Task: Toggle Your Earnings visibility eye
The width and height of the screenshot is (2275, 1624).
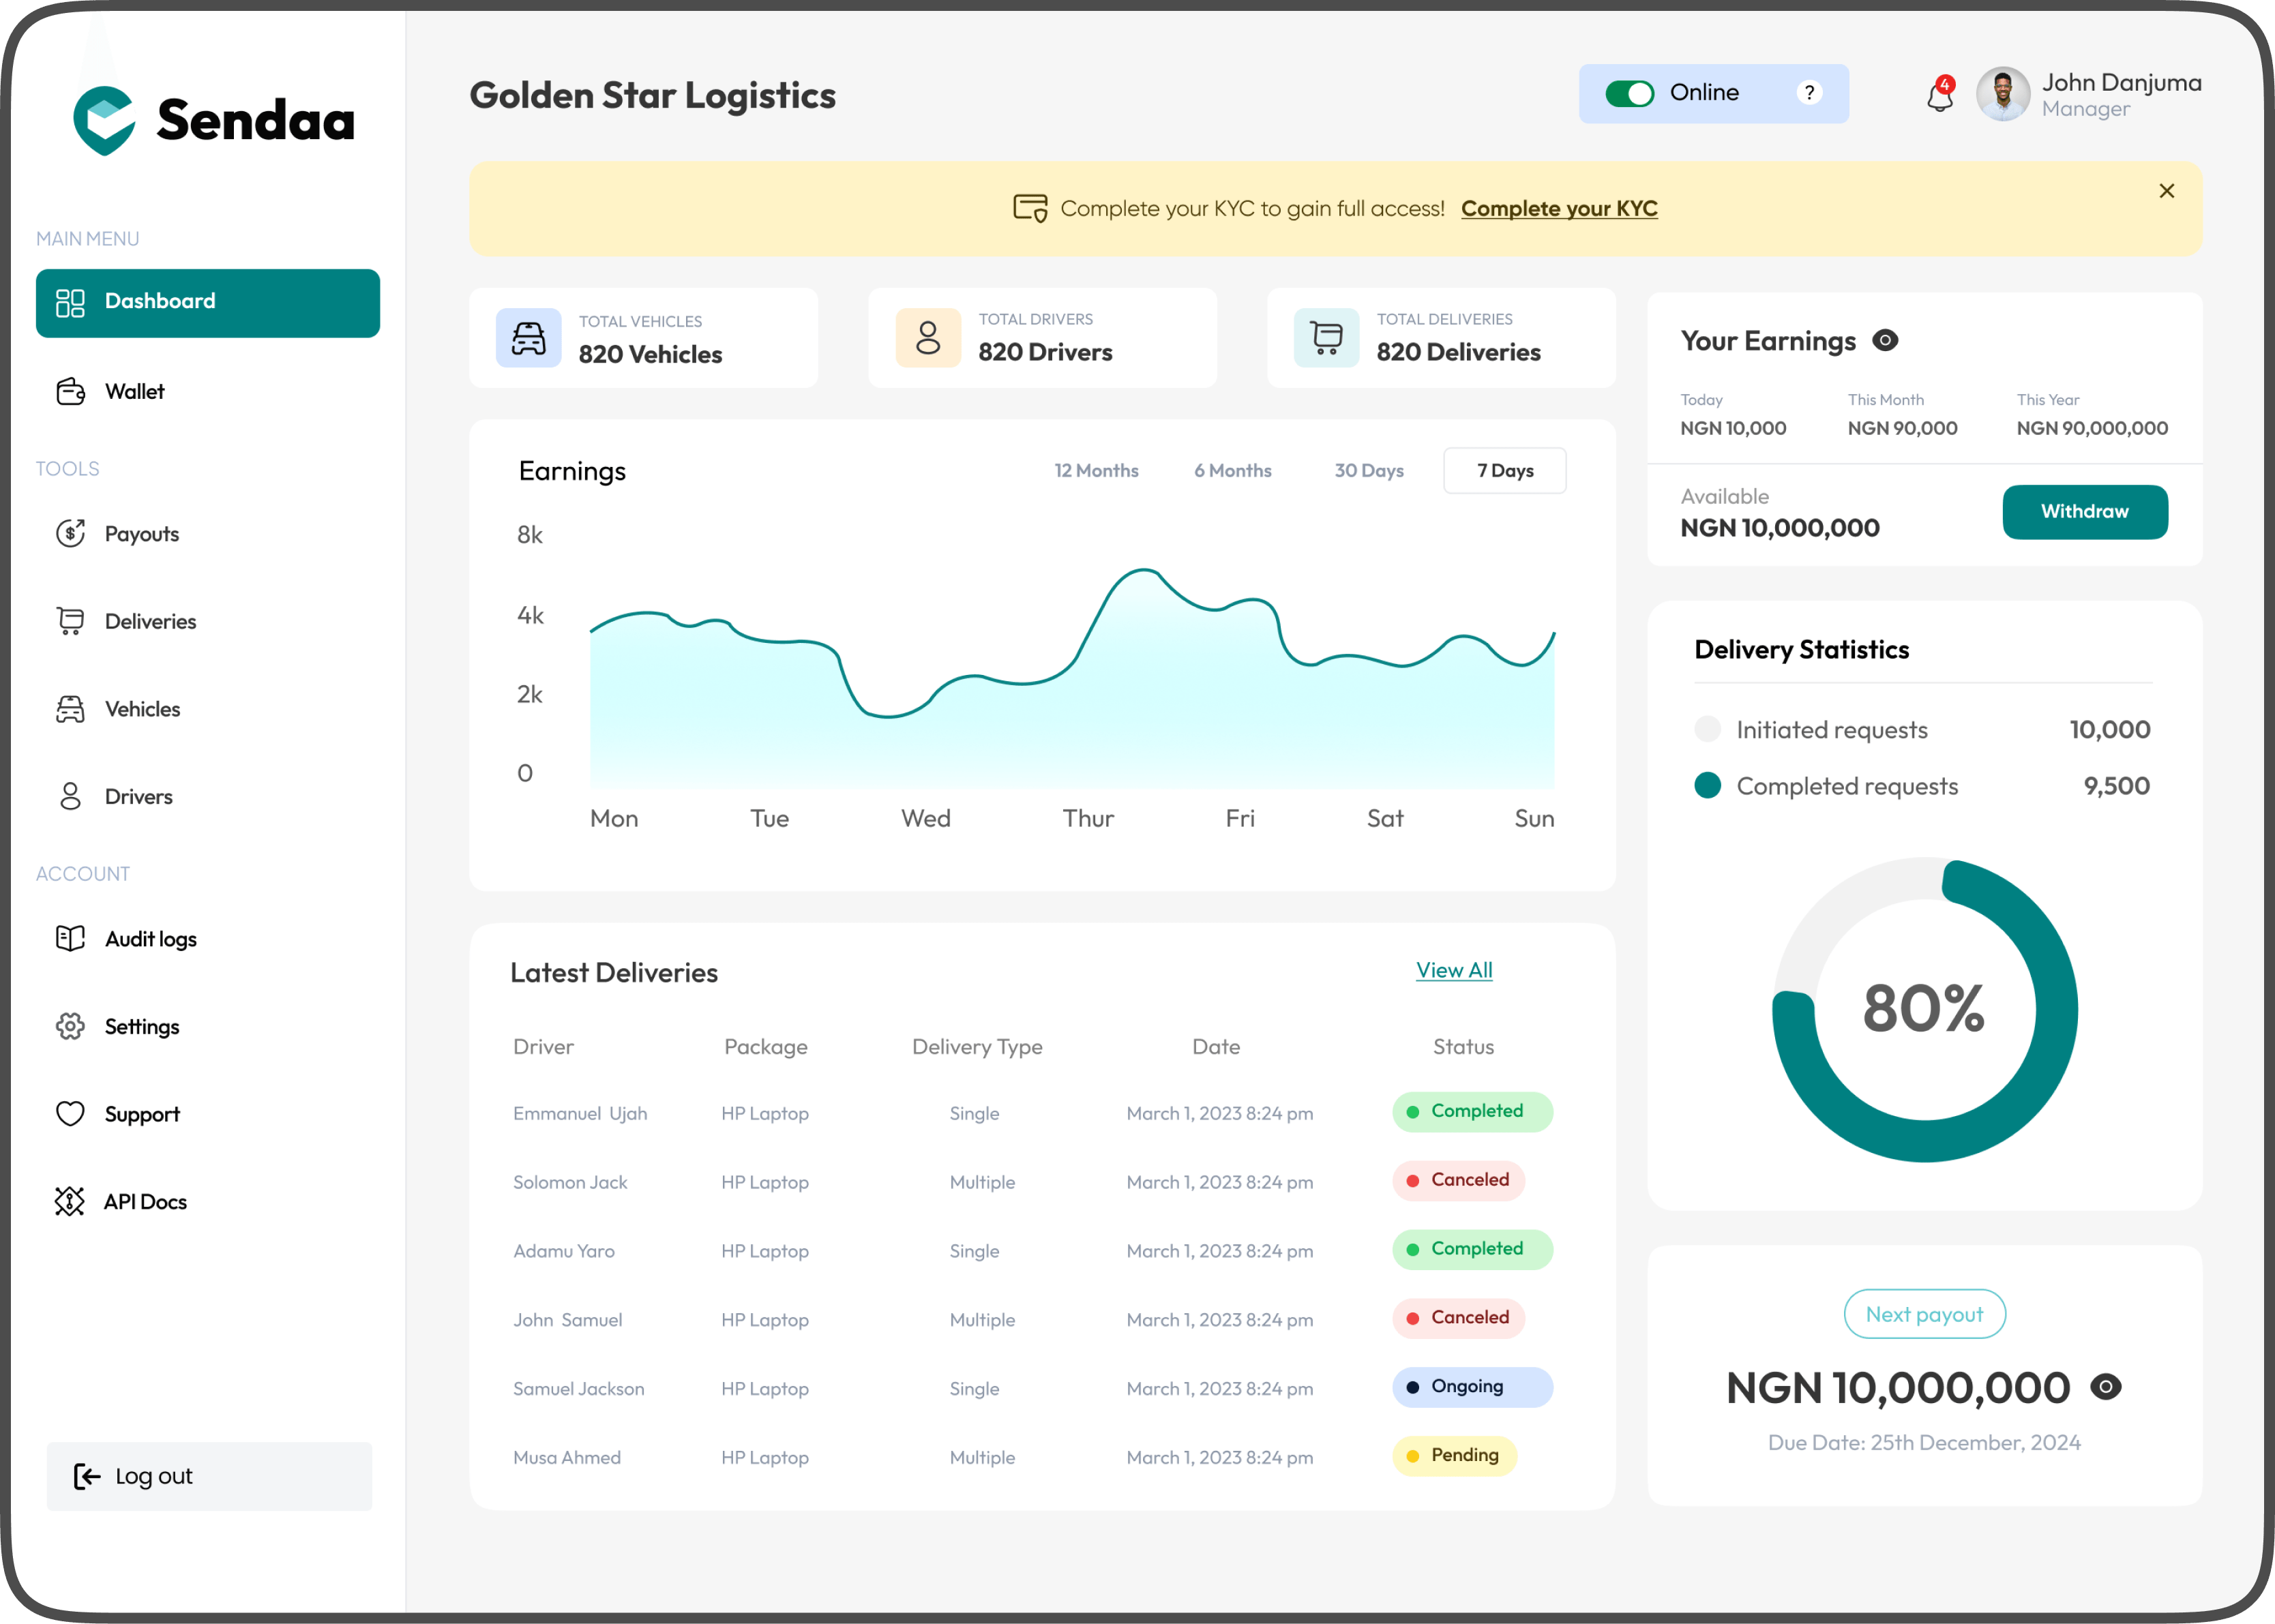Action: (1885, 340)
